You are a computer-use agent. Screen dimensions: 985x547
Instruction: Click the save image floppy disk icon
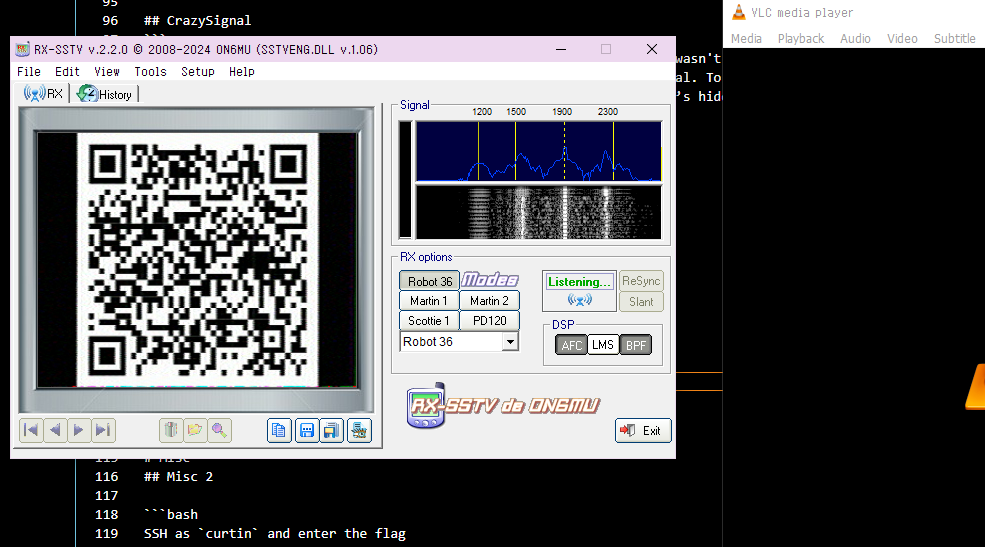pyautogui.click(x=307, y=430)
